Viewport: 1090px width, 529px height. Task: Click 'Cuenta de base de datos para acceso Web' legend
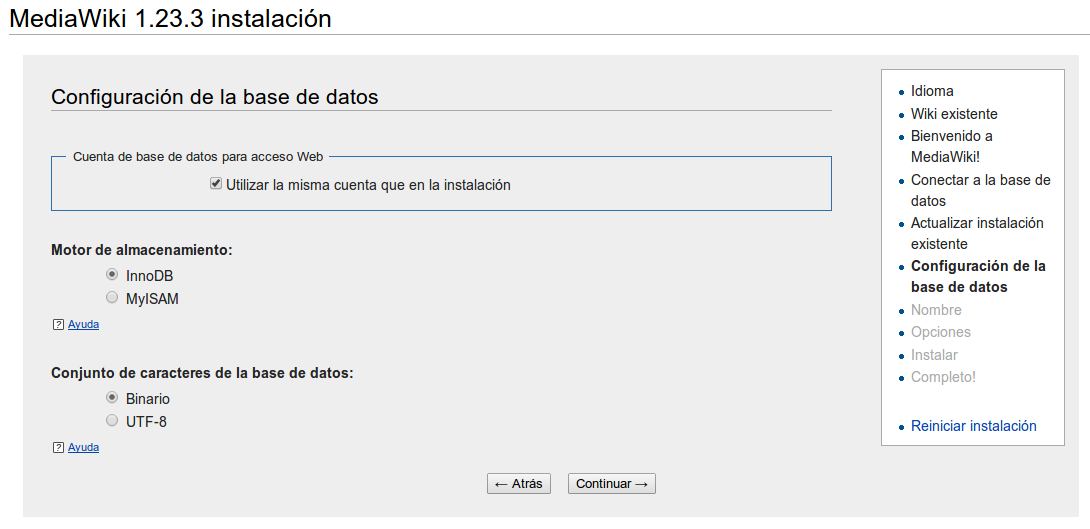click(x=198, y=157)
